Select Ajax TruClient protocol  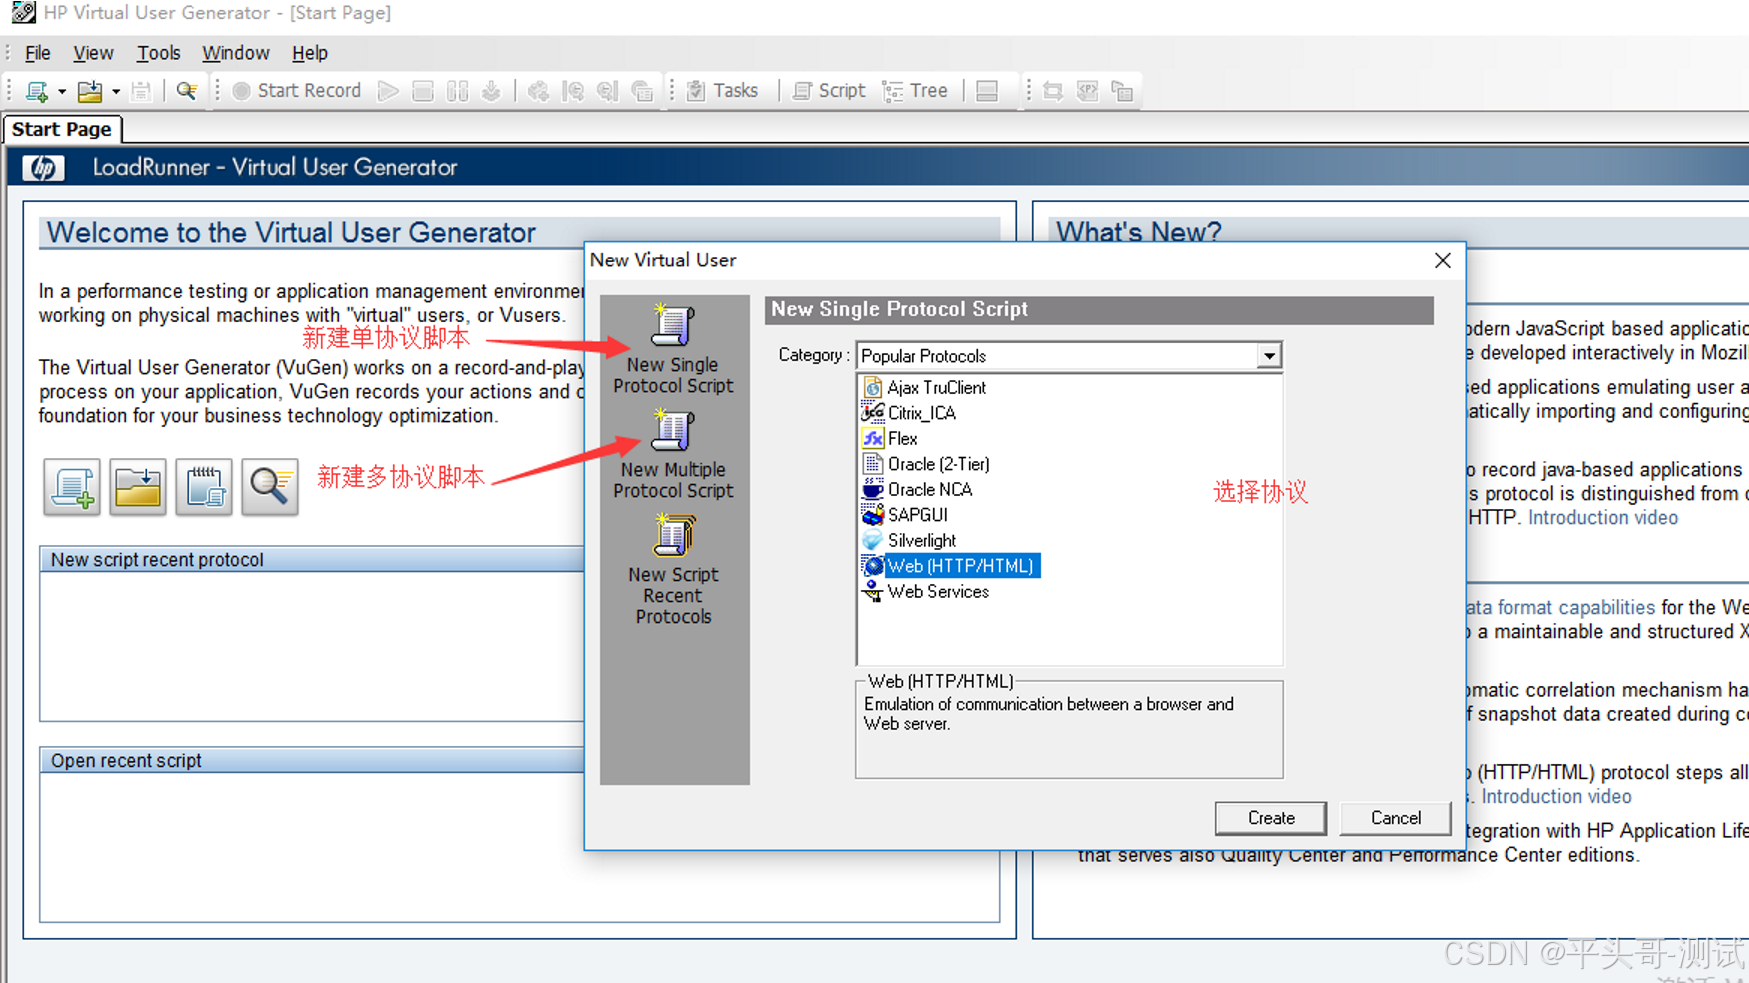(924, 388)
